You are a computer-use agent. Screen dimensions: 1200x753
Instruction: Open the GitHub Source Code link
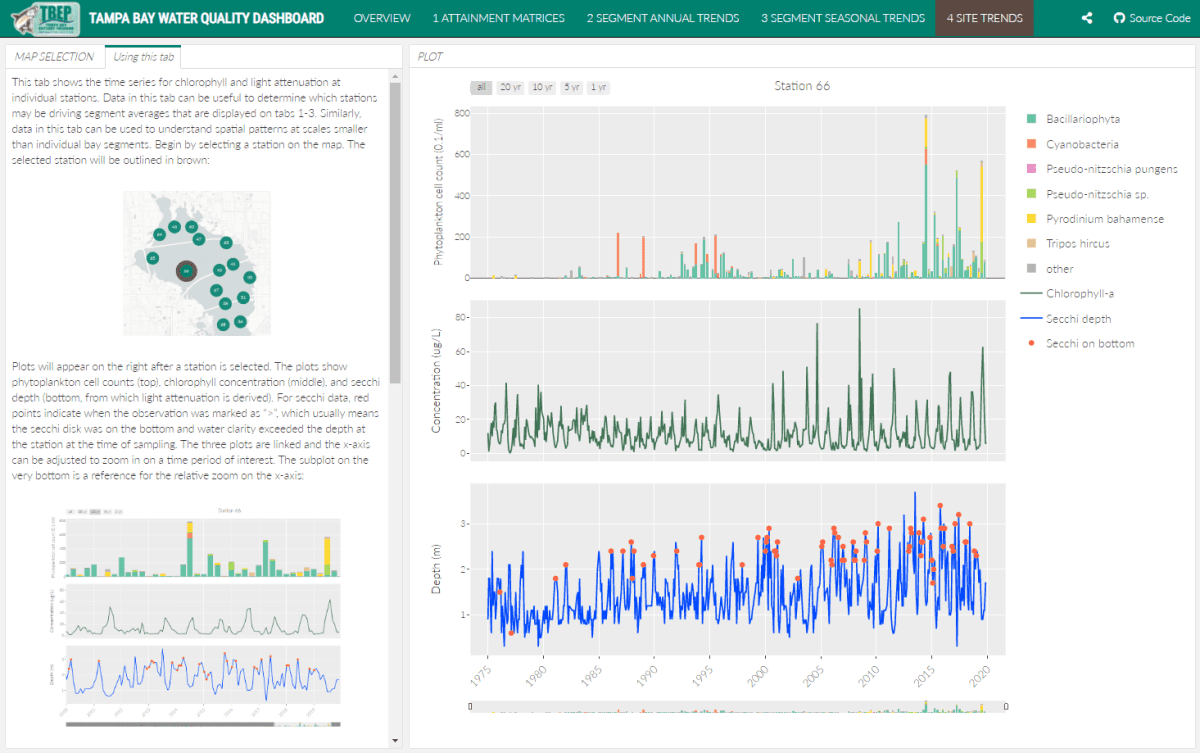(1151, 18)
